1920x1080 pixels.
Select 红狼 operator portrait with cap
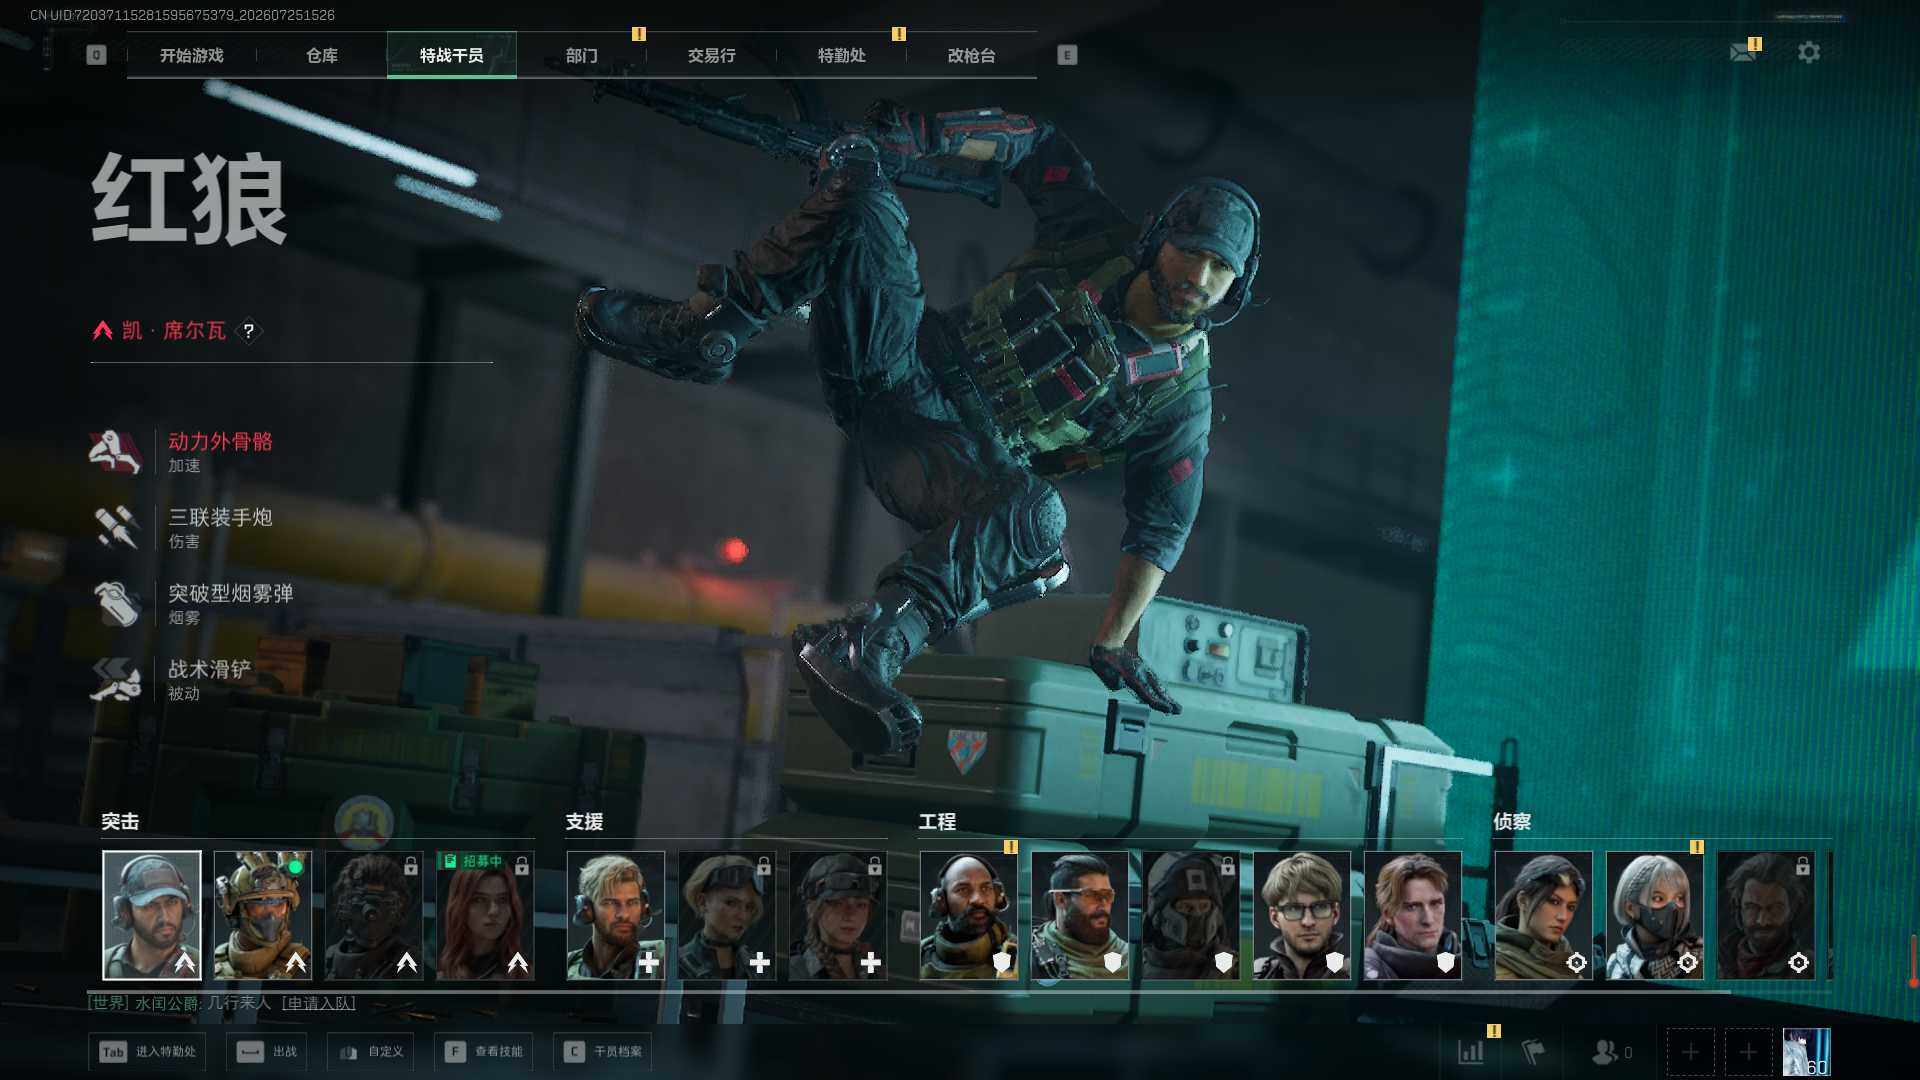(151, 915)
